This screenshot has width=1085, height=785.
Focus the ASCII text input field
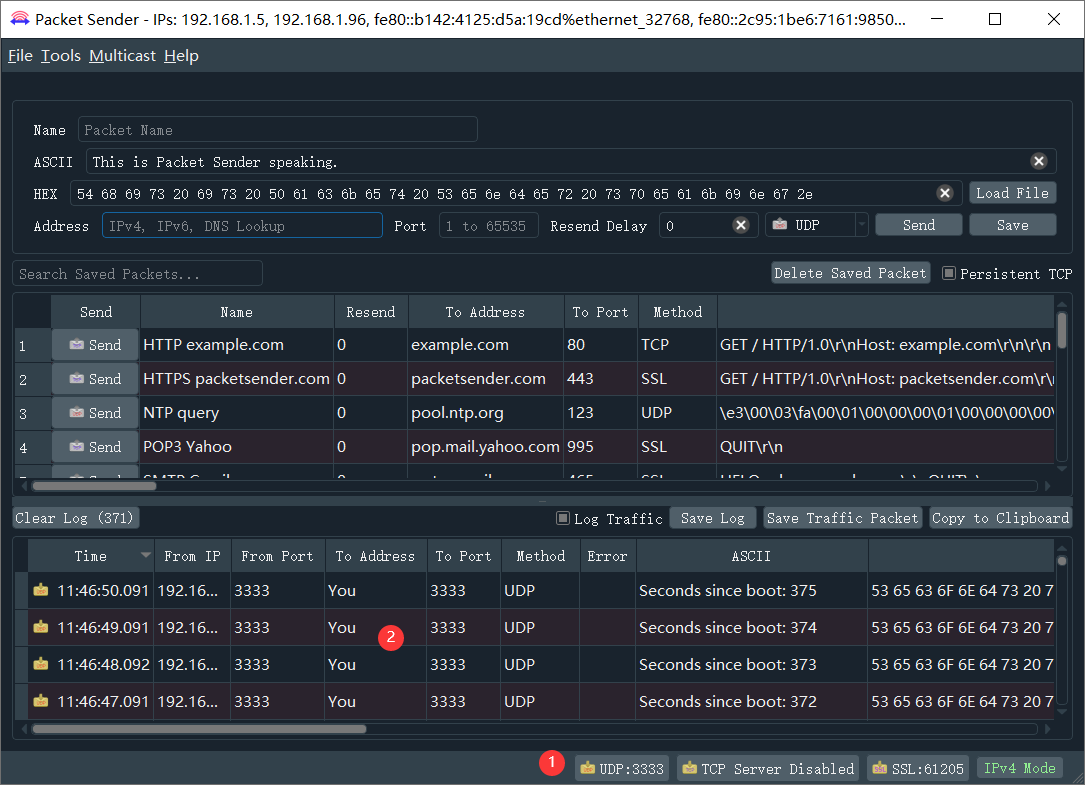tap(571, 161)
